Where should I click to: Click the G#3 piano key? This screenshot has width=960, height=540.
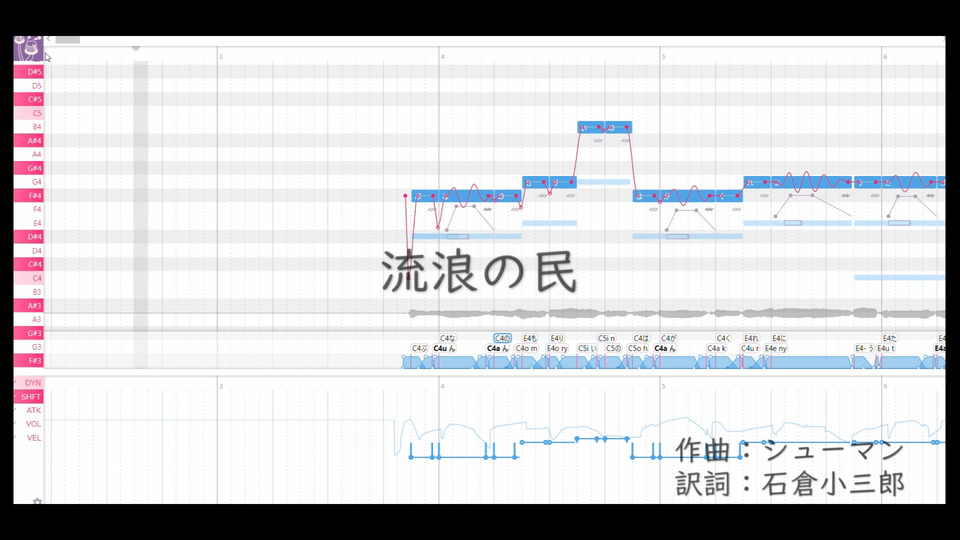[x=29, y=333]
